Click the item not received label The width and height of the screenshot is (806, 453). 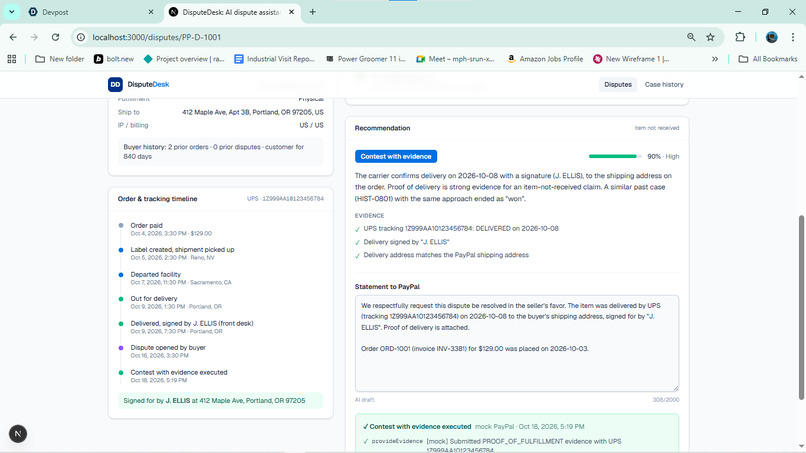click(656, 128)
